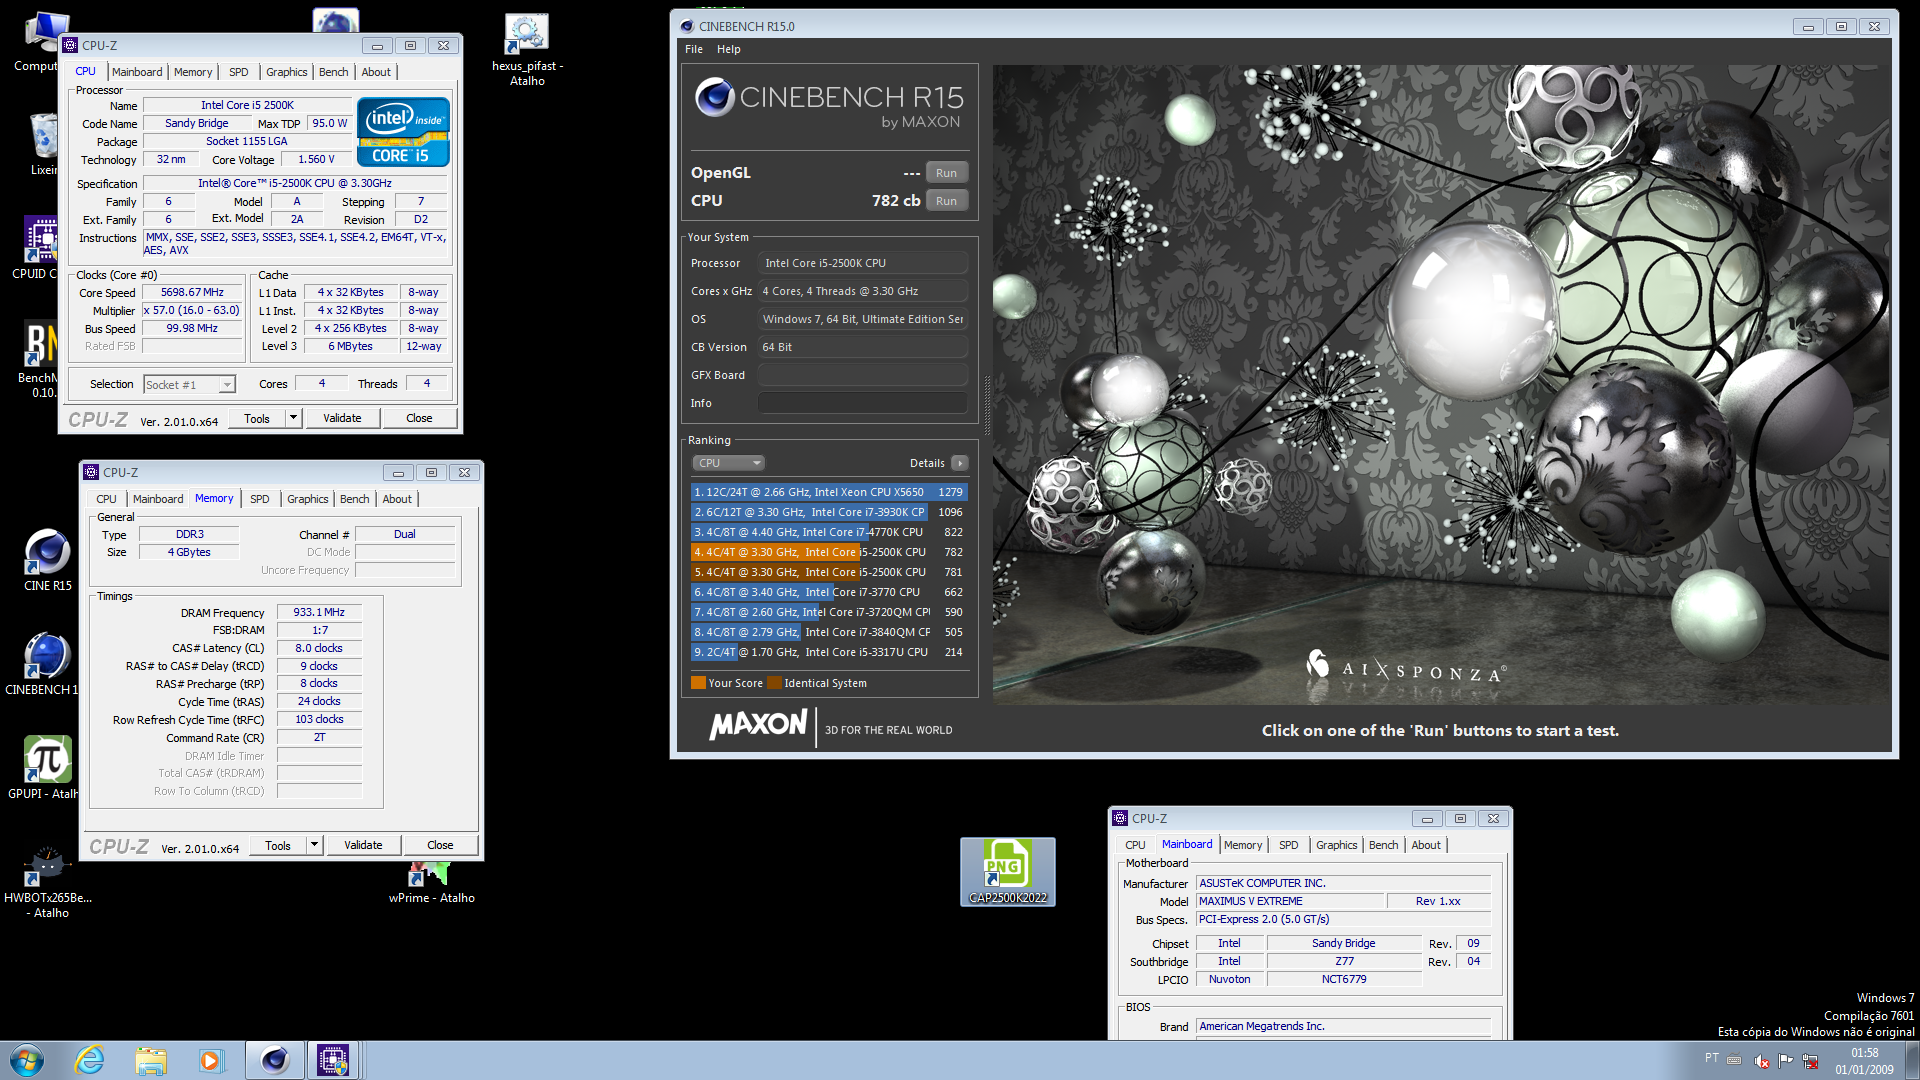
Task: Switch to Mainboard tab in top CPU-Z window
Action: 137,72
